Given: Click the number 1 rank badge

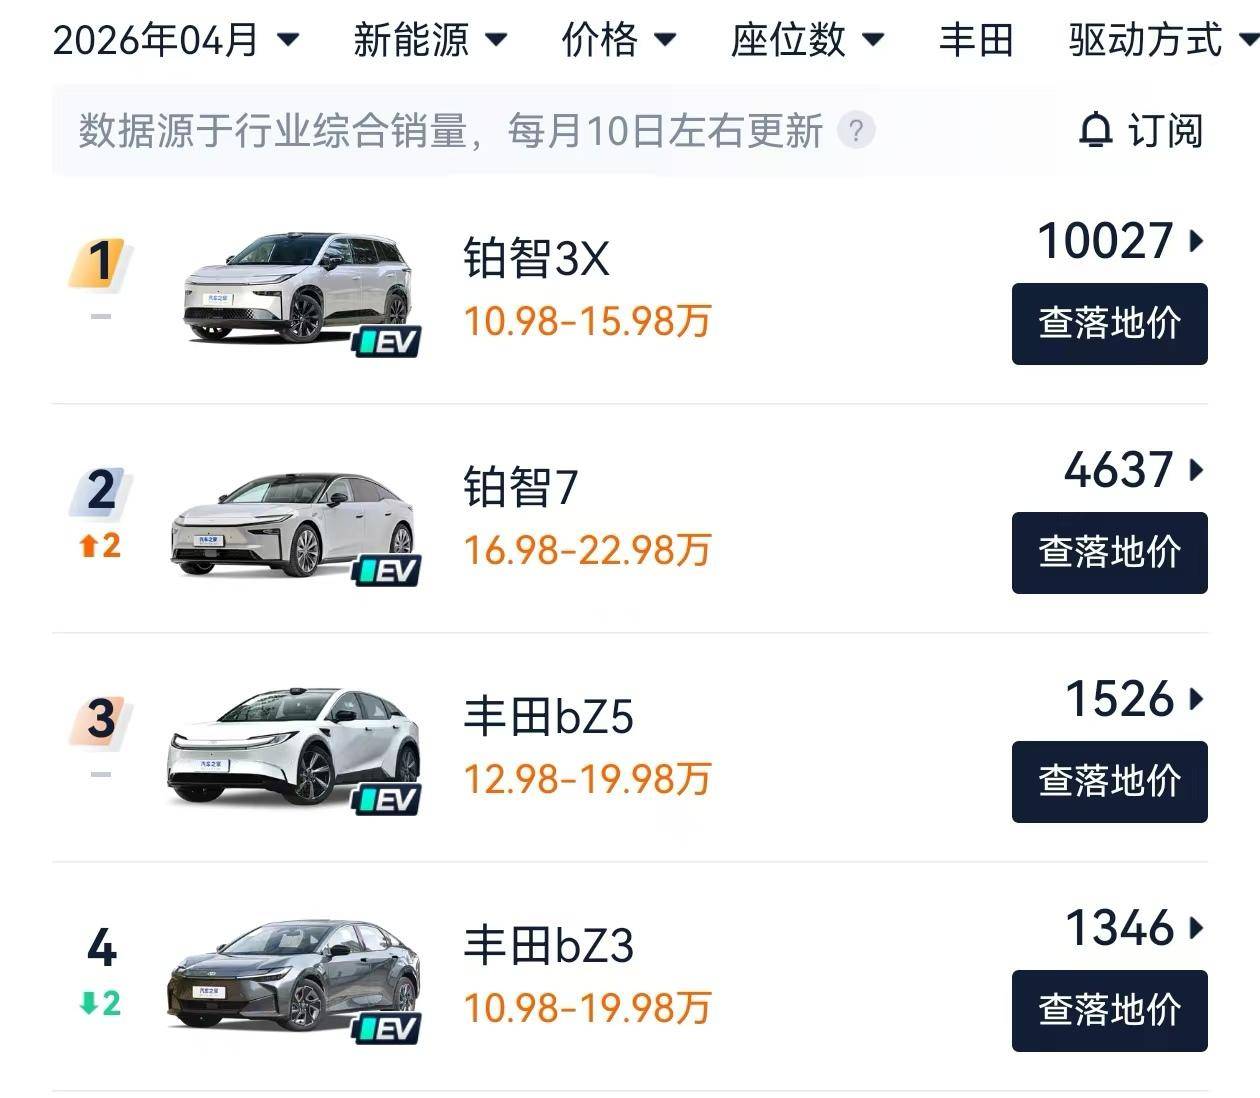Looking at the screenshot, I should click(x=99, y=263).
